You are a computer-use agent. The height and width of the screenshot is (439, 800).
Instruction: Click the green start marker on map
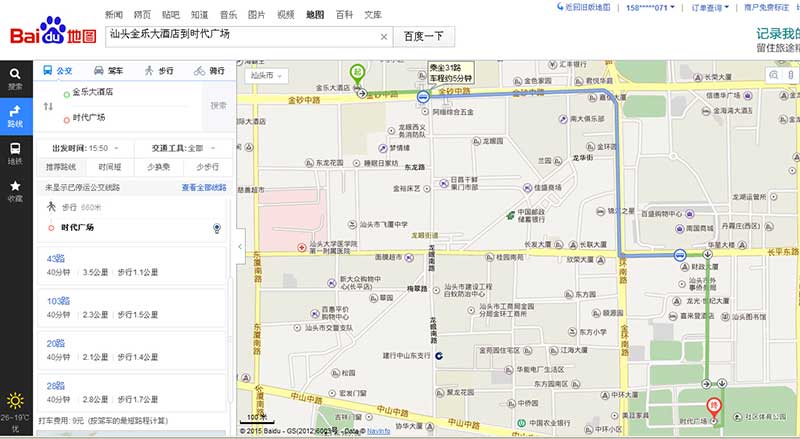click(x=357, y=73)
